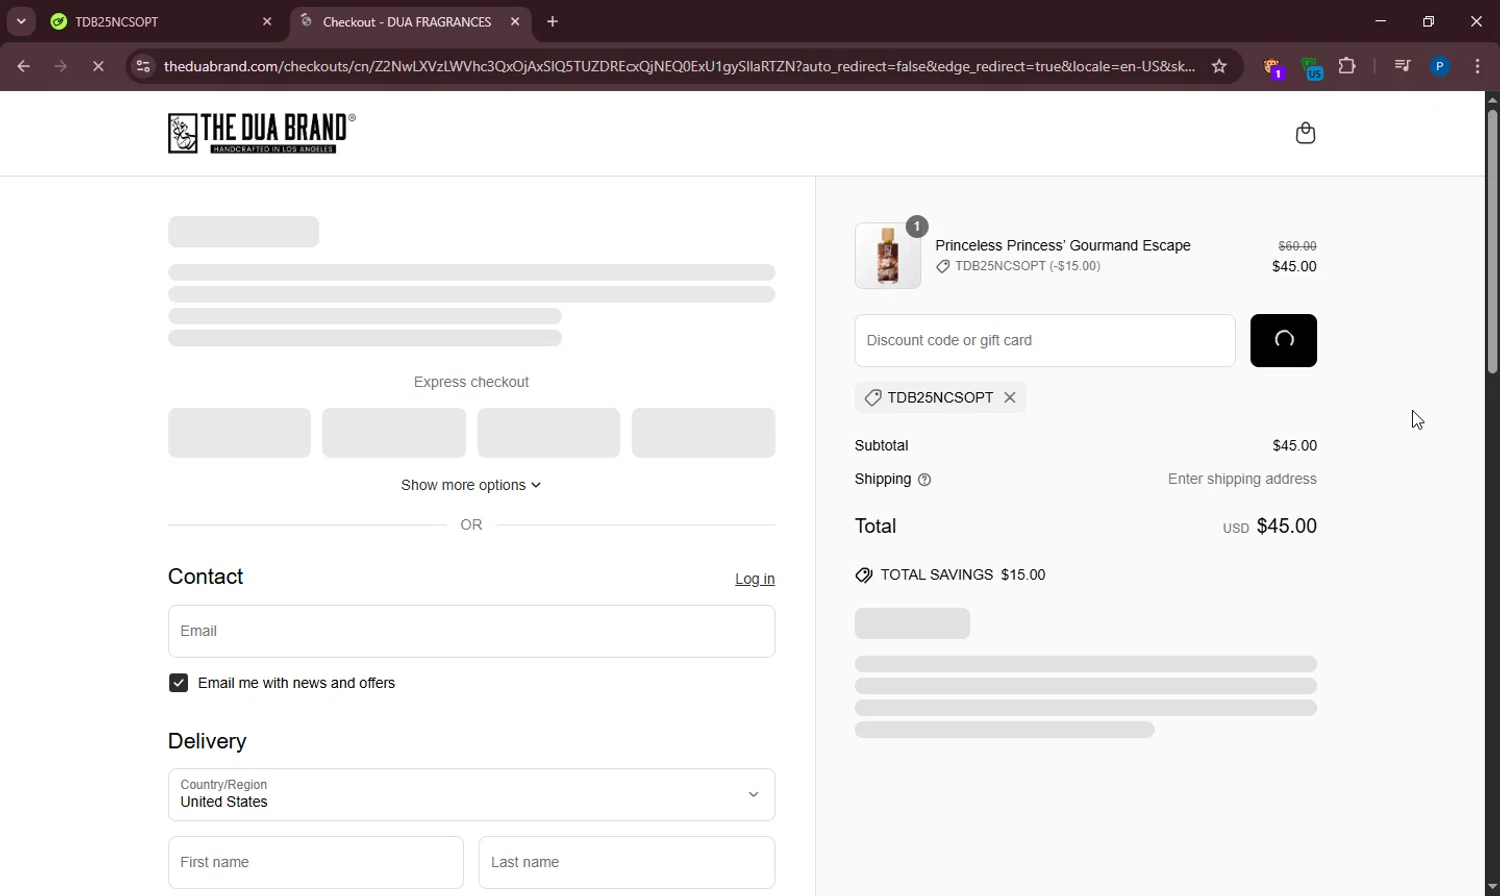Remove the TDB25NCSOPT discount code

tap(1010, 398)
